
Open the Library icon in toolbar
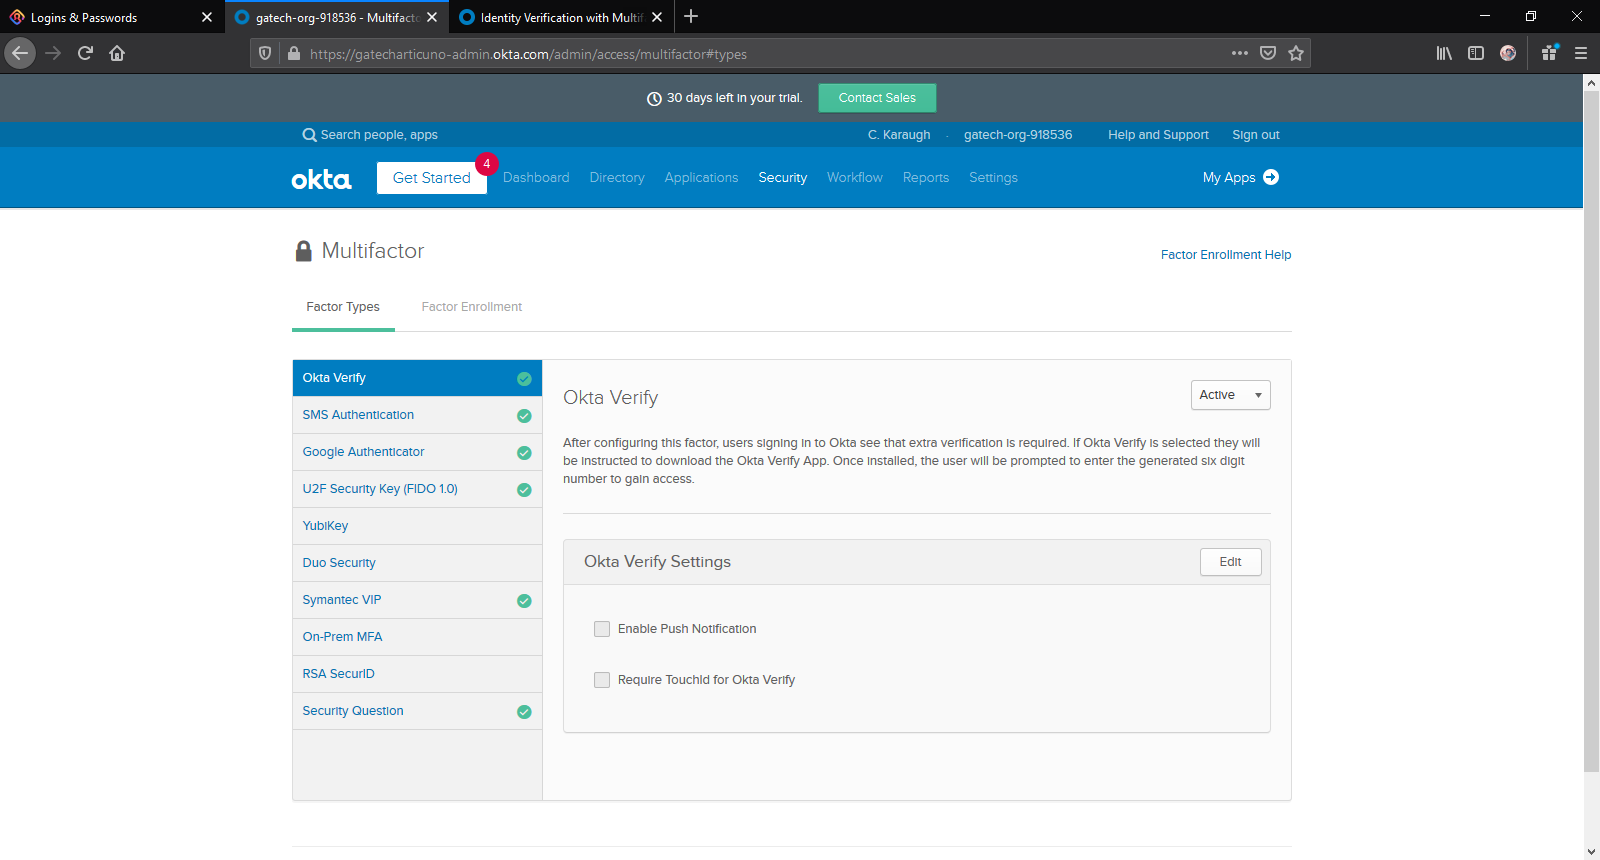tap(1444, 53)
